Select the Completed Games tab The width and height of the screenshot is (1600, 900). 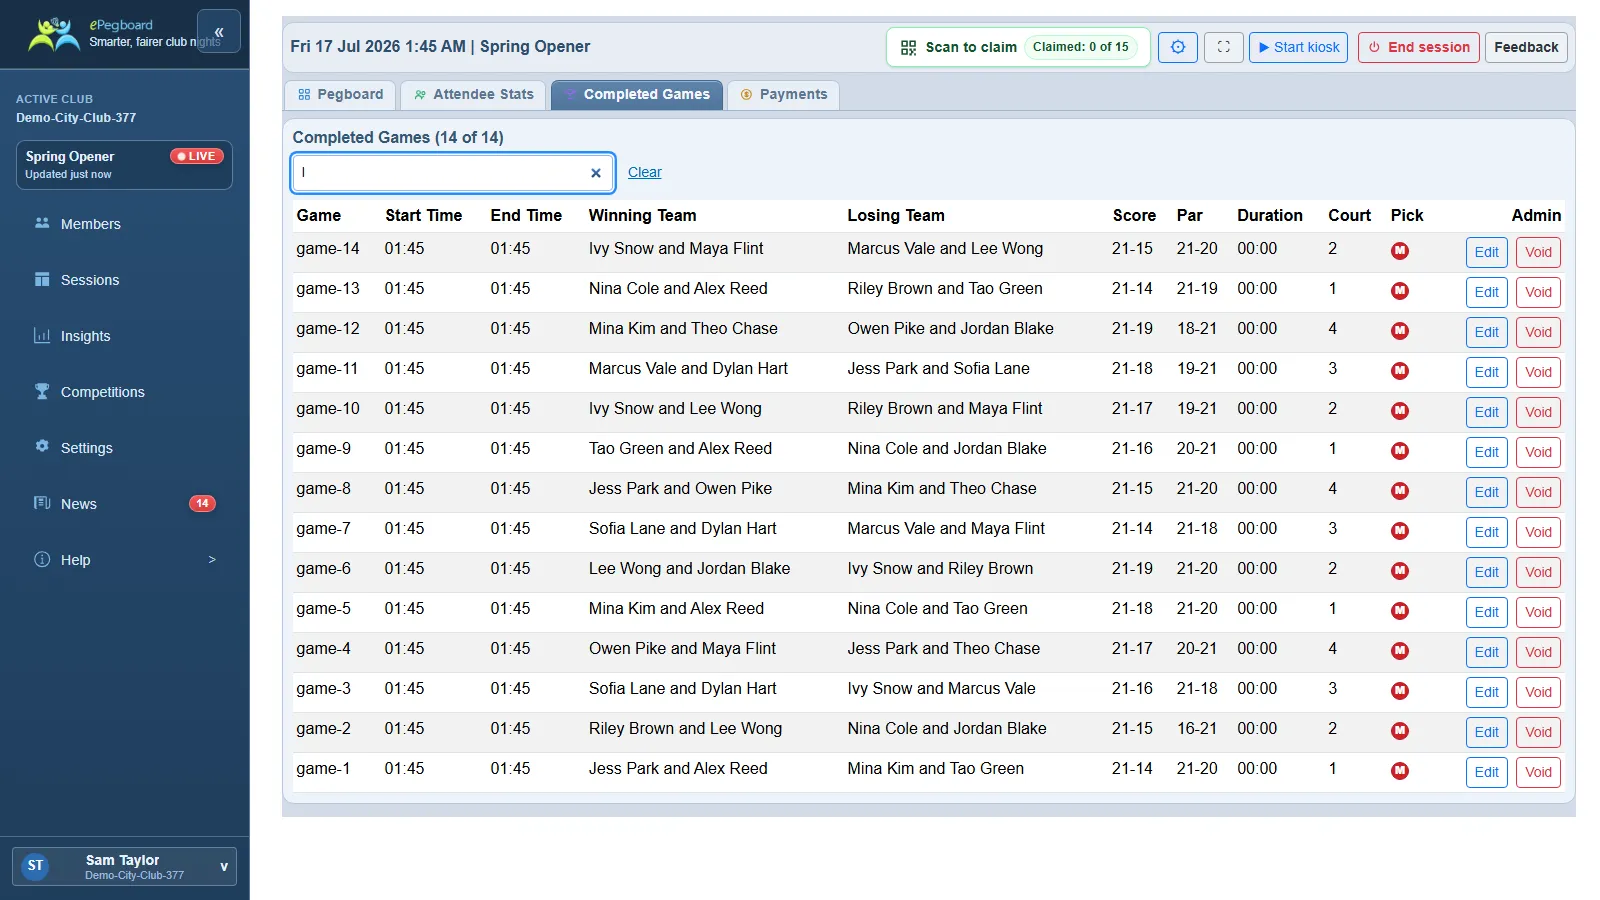637,95
